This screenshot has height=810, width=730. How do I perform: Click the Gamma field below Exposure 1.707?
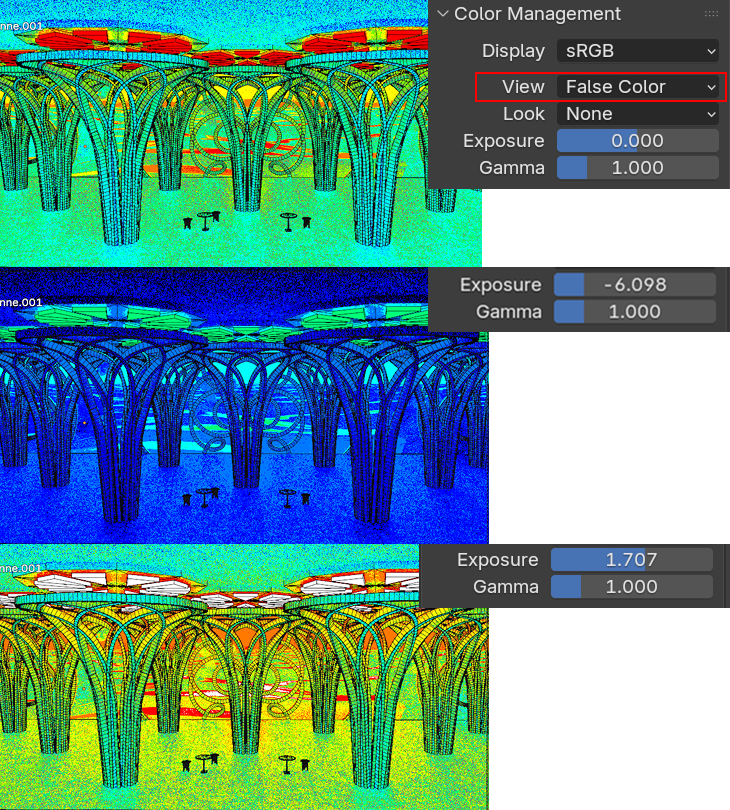tap(631, 587)
